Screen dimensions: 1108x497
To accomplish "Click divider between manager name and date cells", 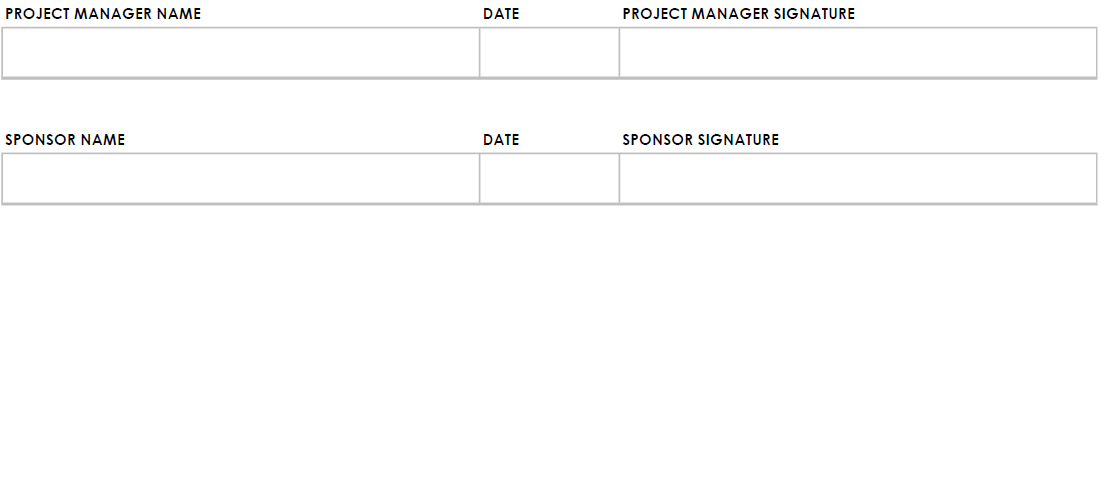I will coord(480,52).
